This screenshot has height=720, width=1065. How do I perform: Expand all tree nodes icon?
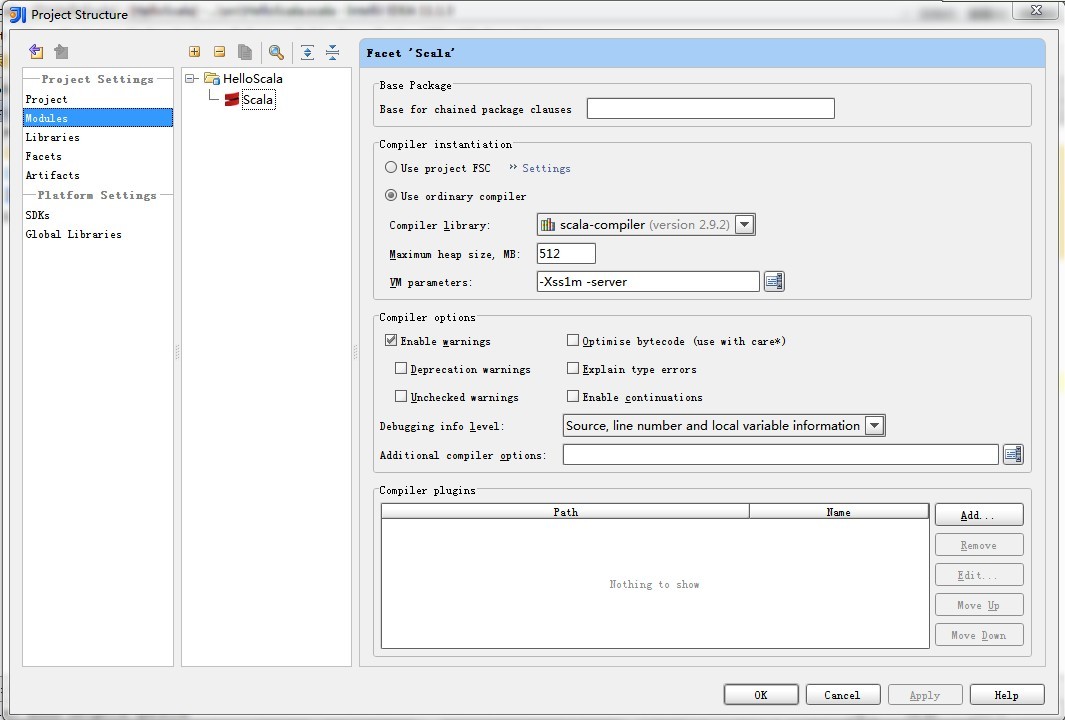[x=307, y=52]
